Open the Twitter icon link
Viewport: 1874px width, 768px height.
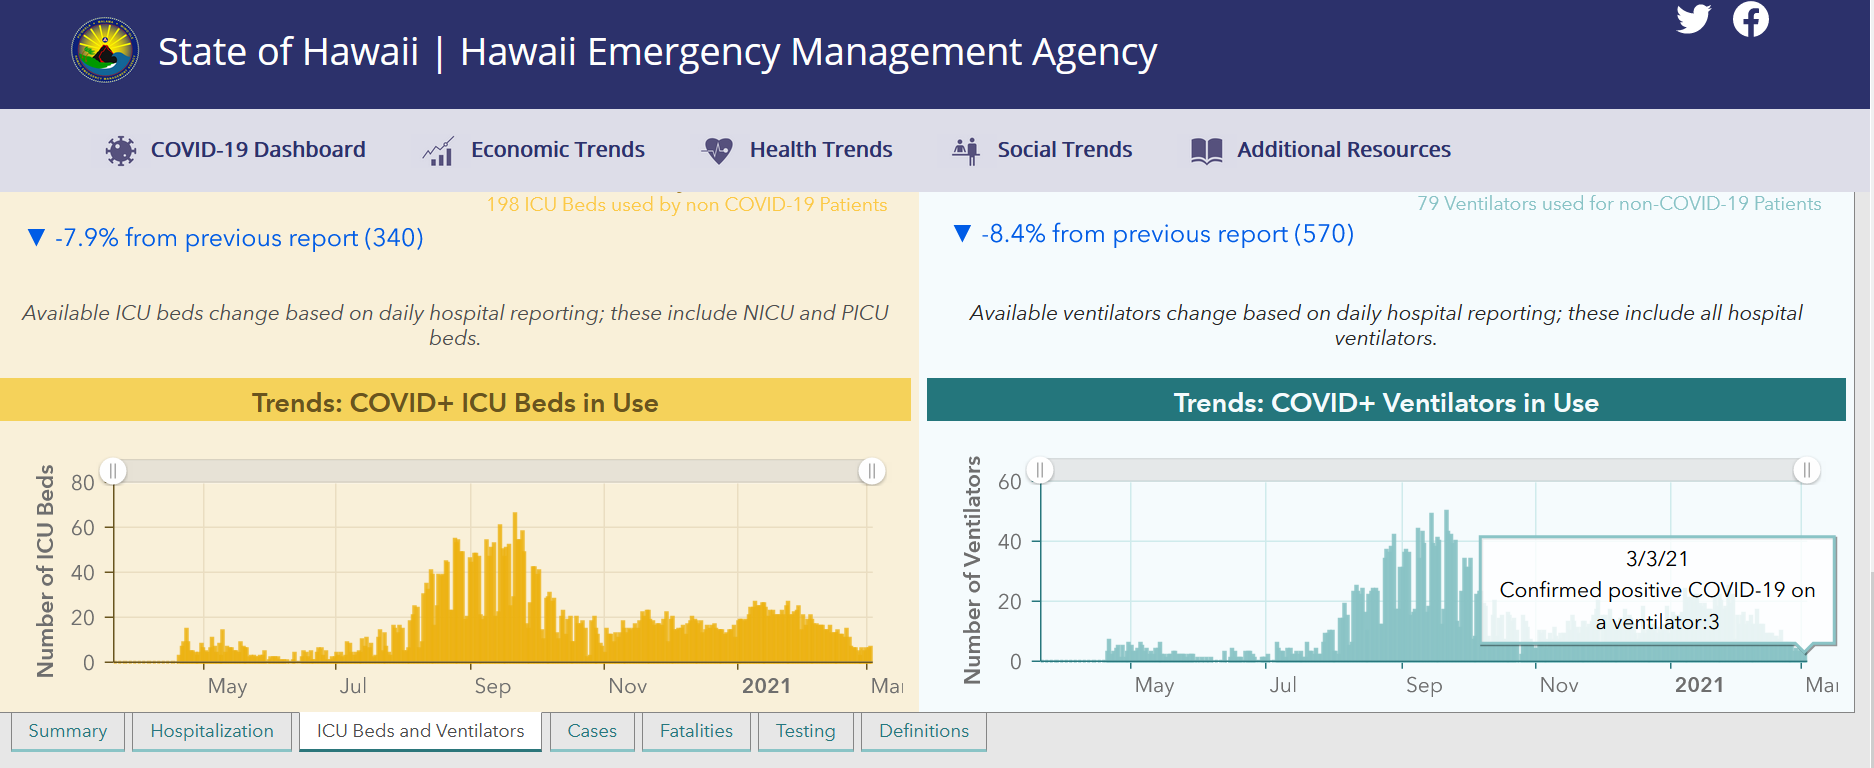point(1693,19)
